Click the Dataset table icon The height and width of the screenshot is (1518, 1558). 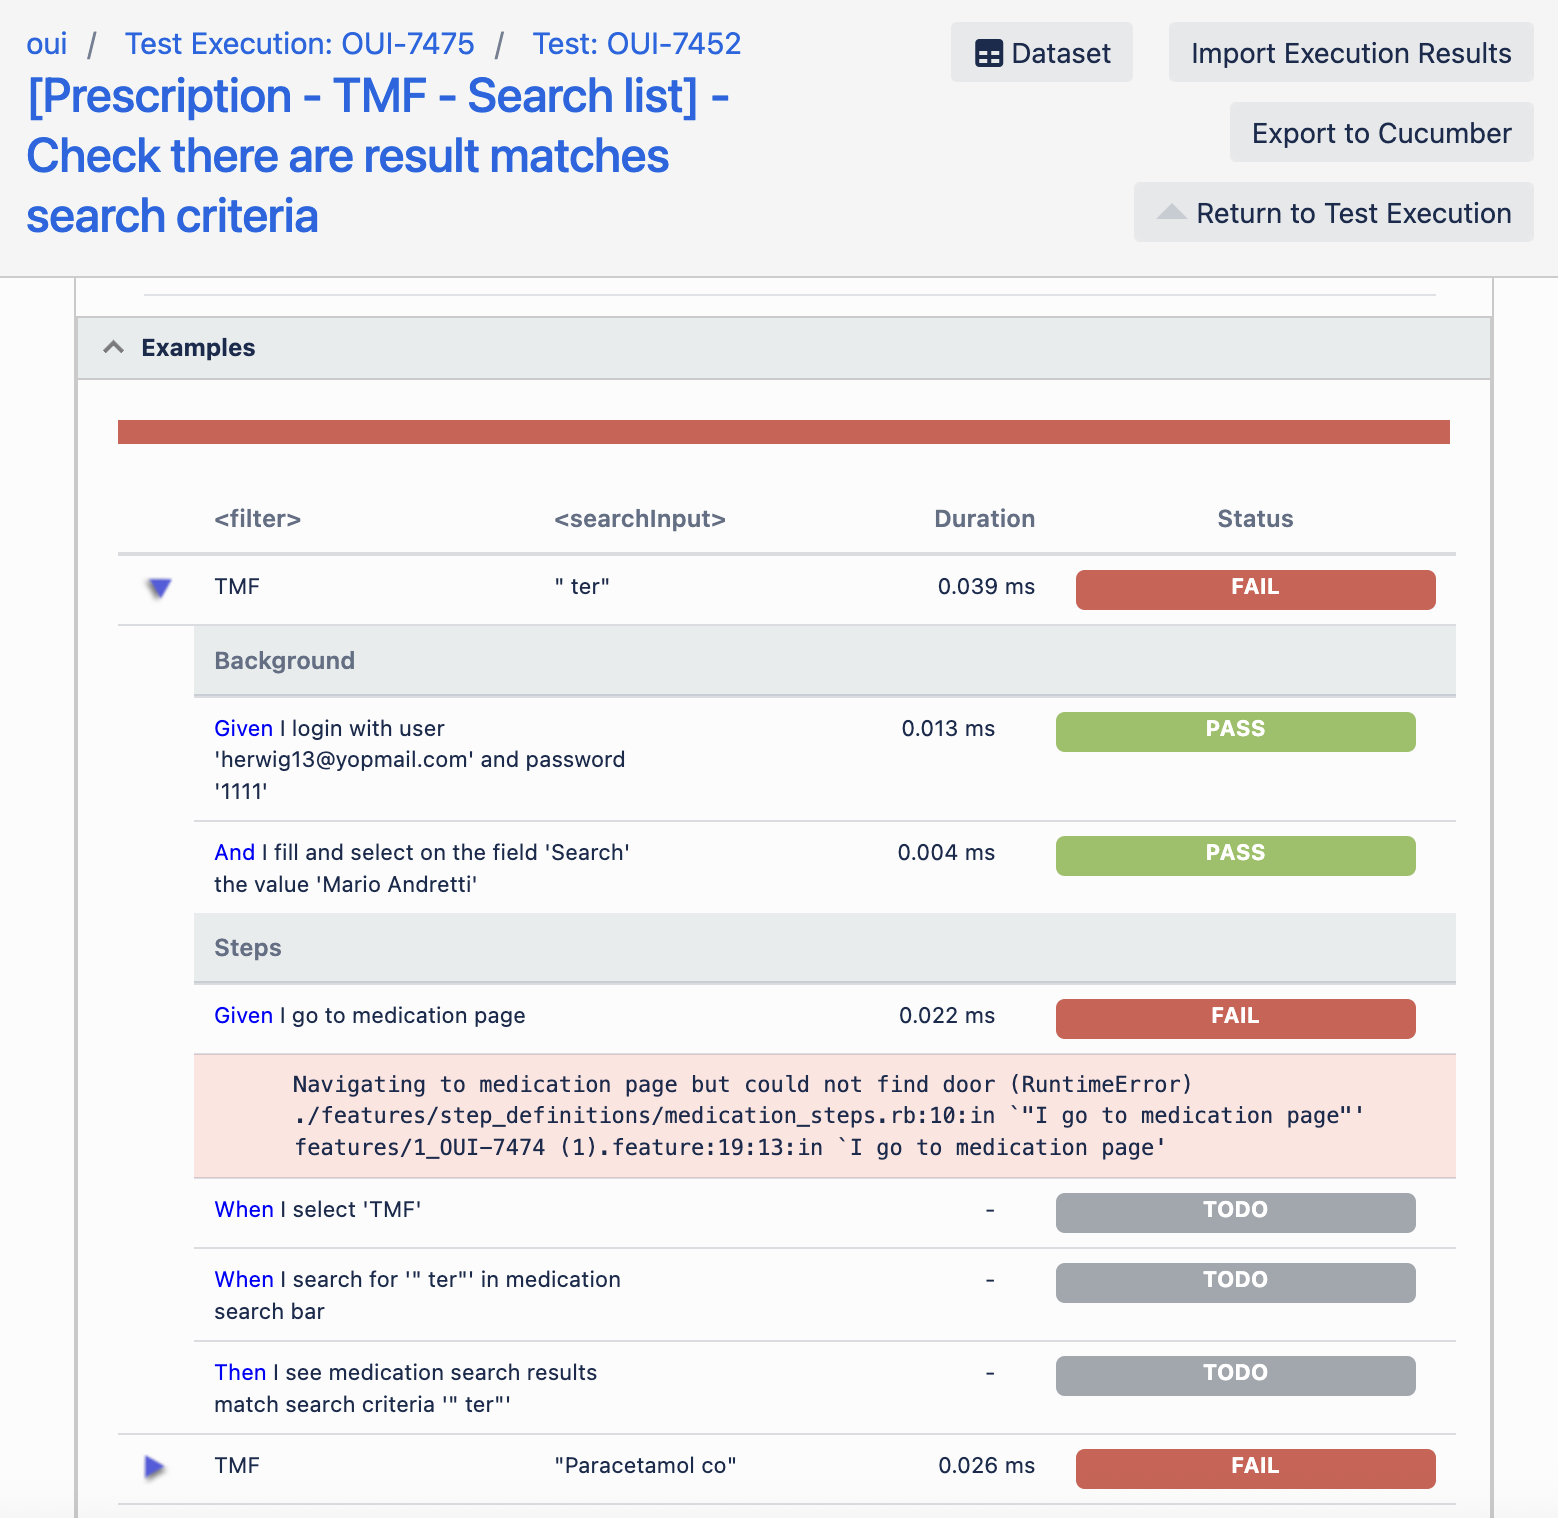tap(989, 54)
